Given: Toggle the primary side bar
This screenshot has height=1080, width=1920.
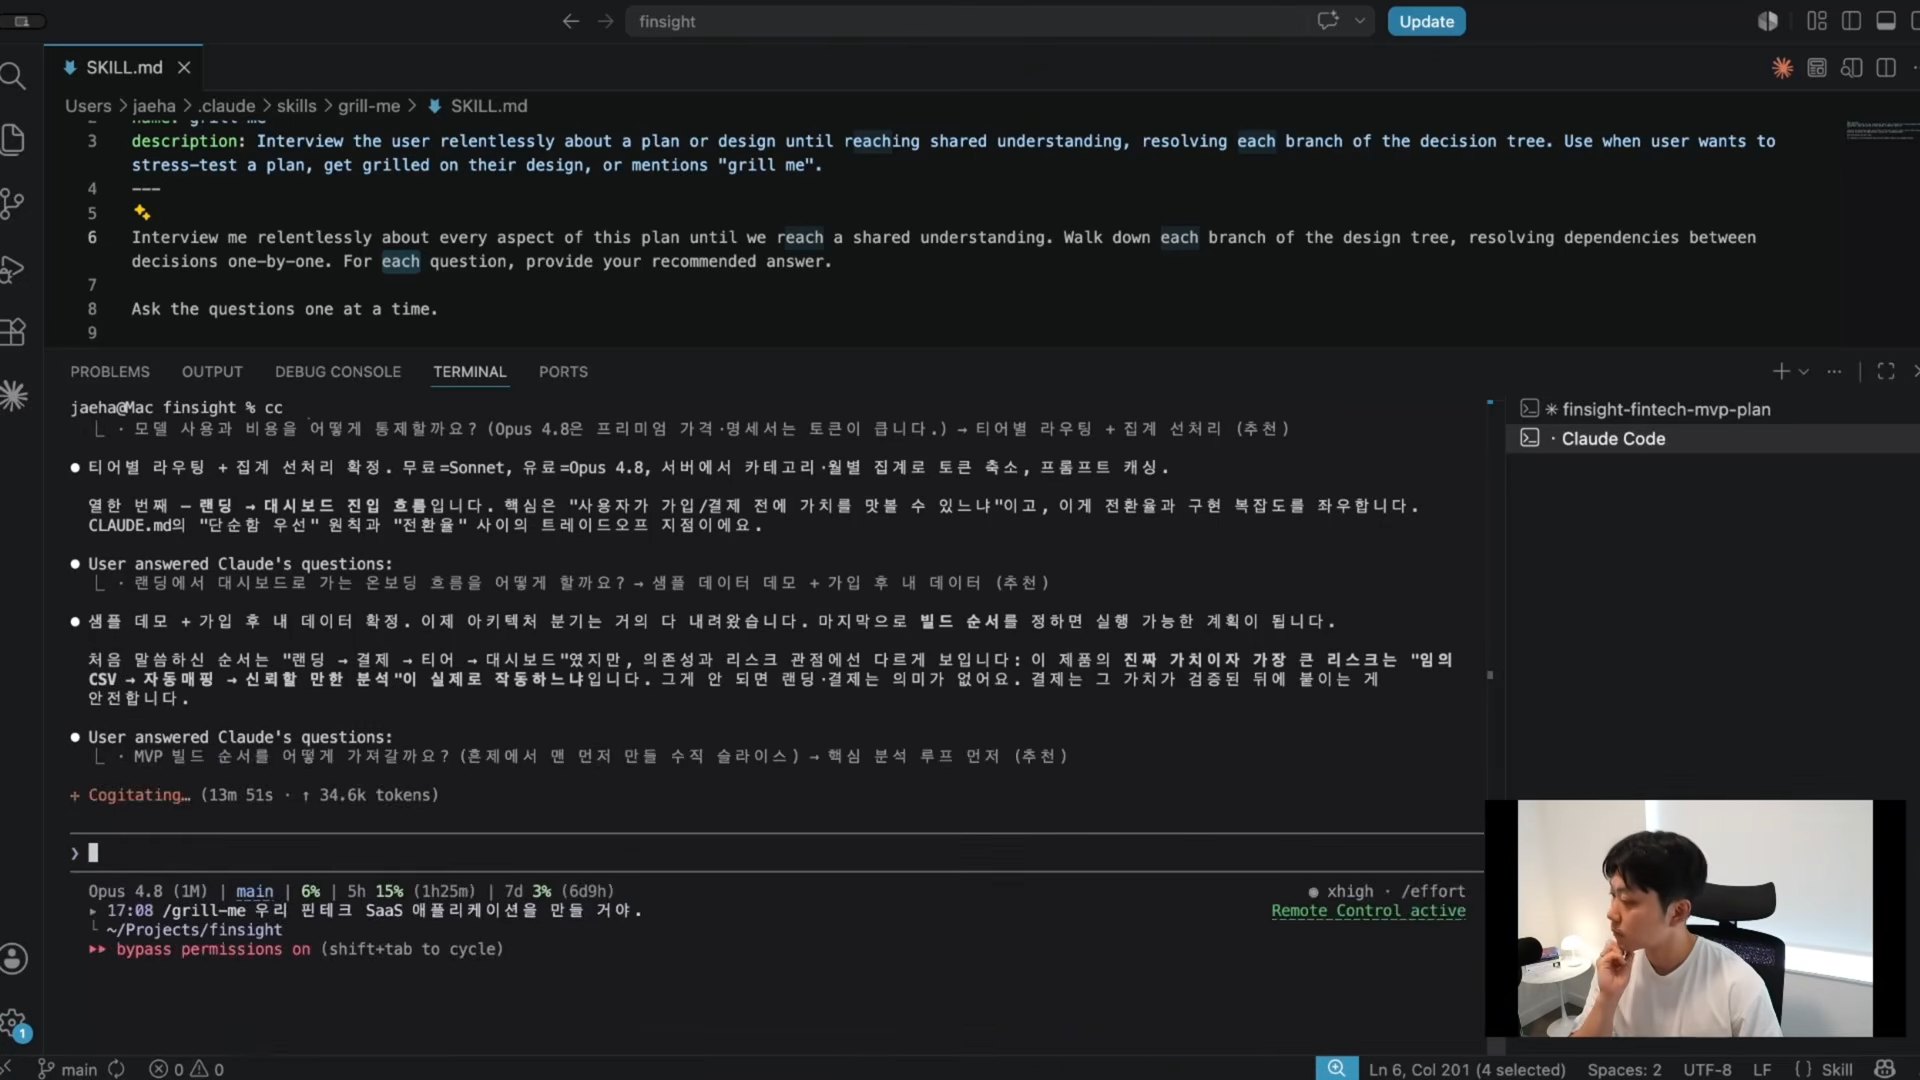Looking at the screenshot, I should (1851, 21).
